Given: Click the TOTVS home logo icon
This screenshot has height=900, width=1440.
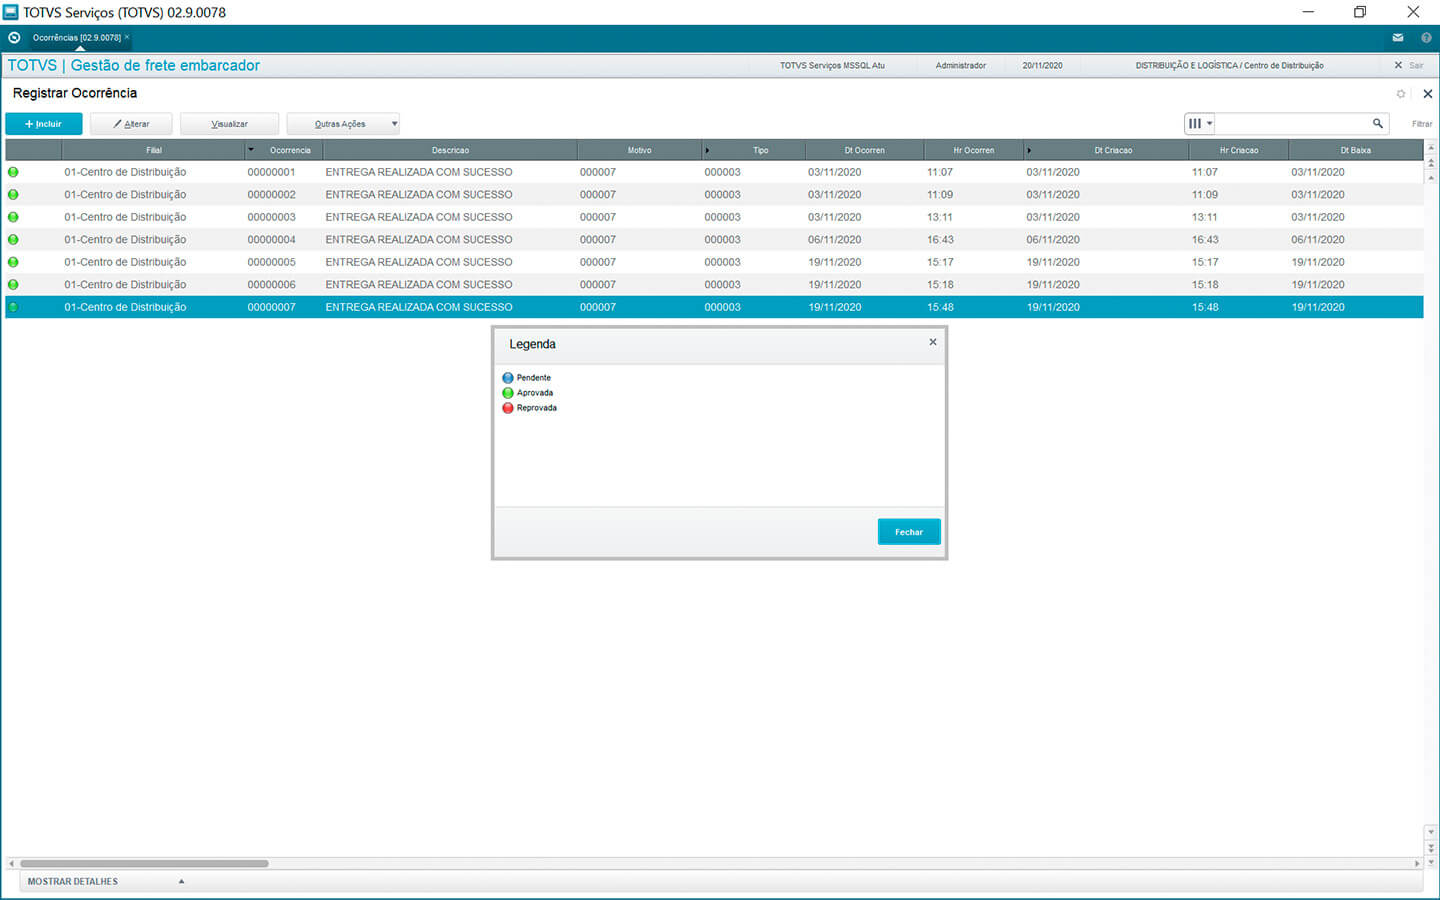Looking at the screenshot, I should 14,38.
